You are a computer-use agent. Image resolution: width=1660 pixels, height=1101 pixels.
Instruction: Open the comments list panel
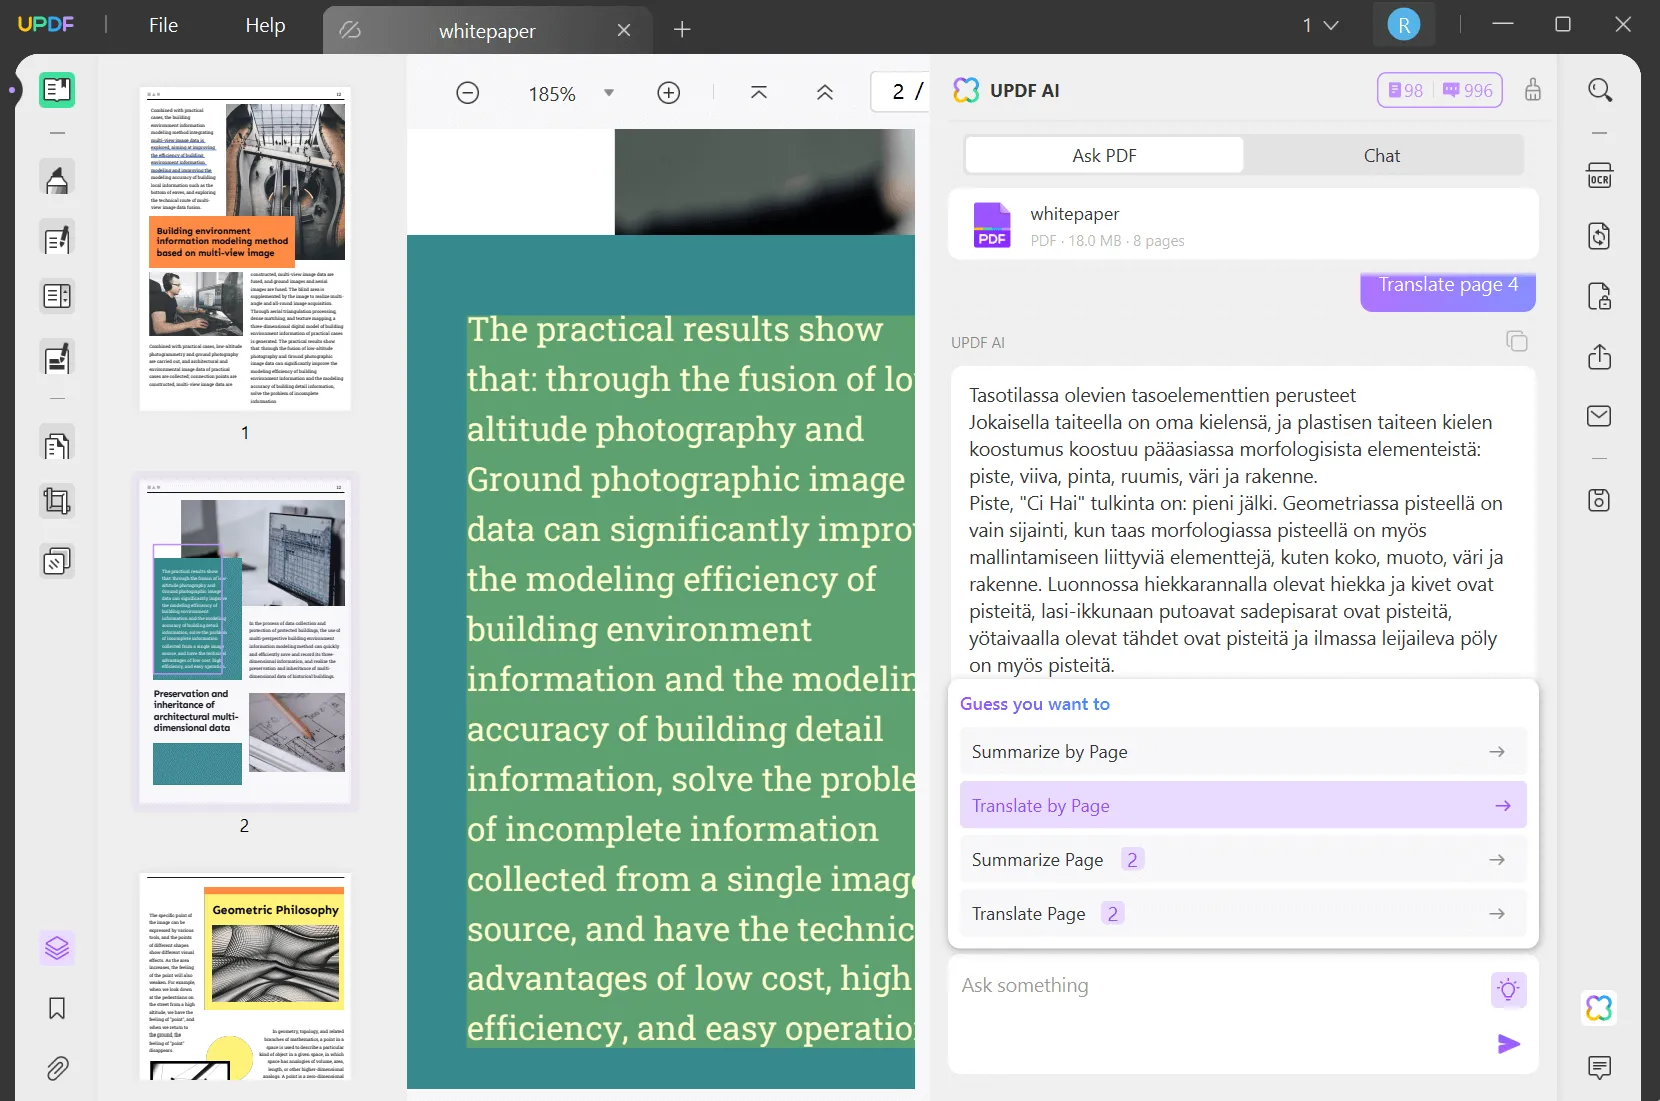click(1600, 1068)
